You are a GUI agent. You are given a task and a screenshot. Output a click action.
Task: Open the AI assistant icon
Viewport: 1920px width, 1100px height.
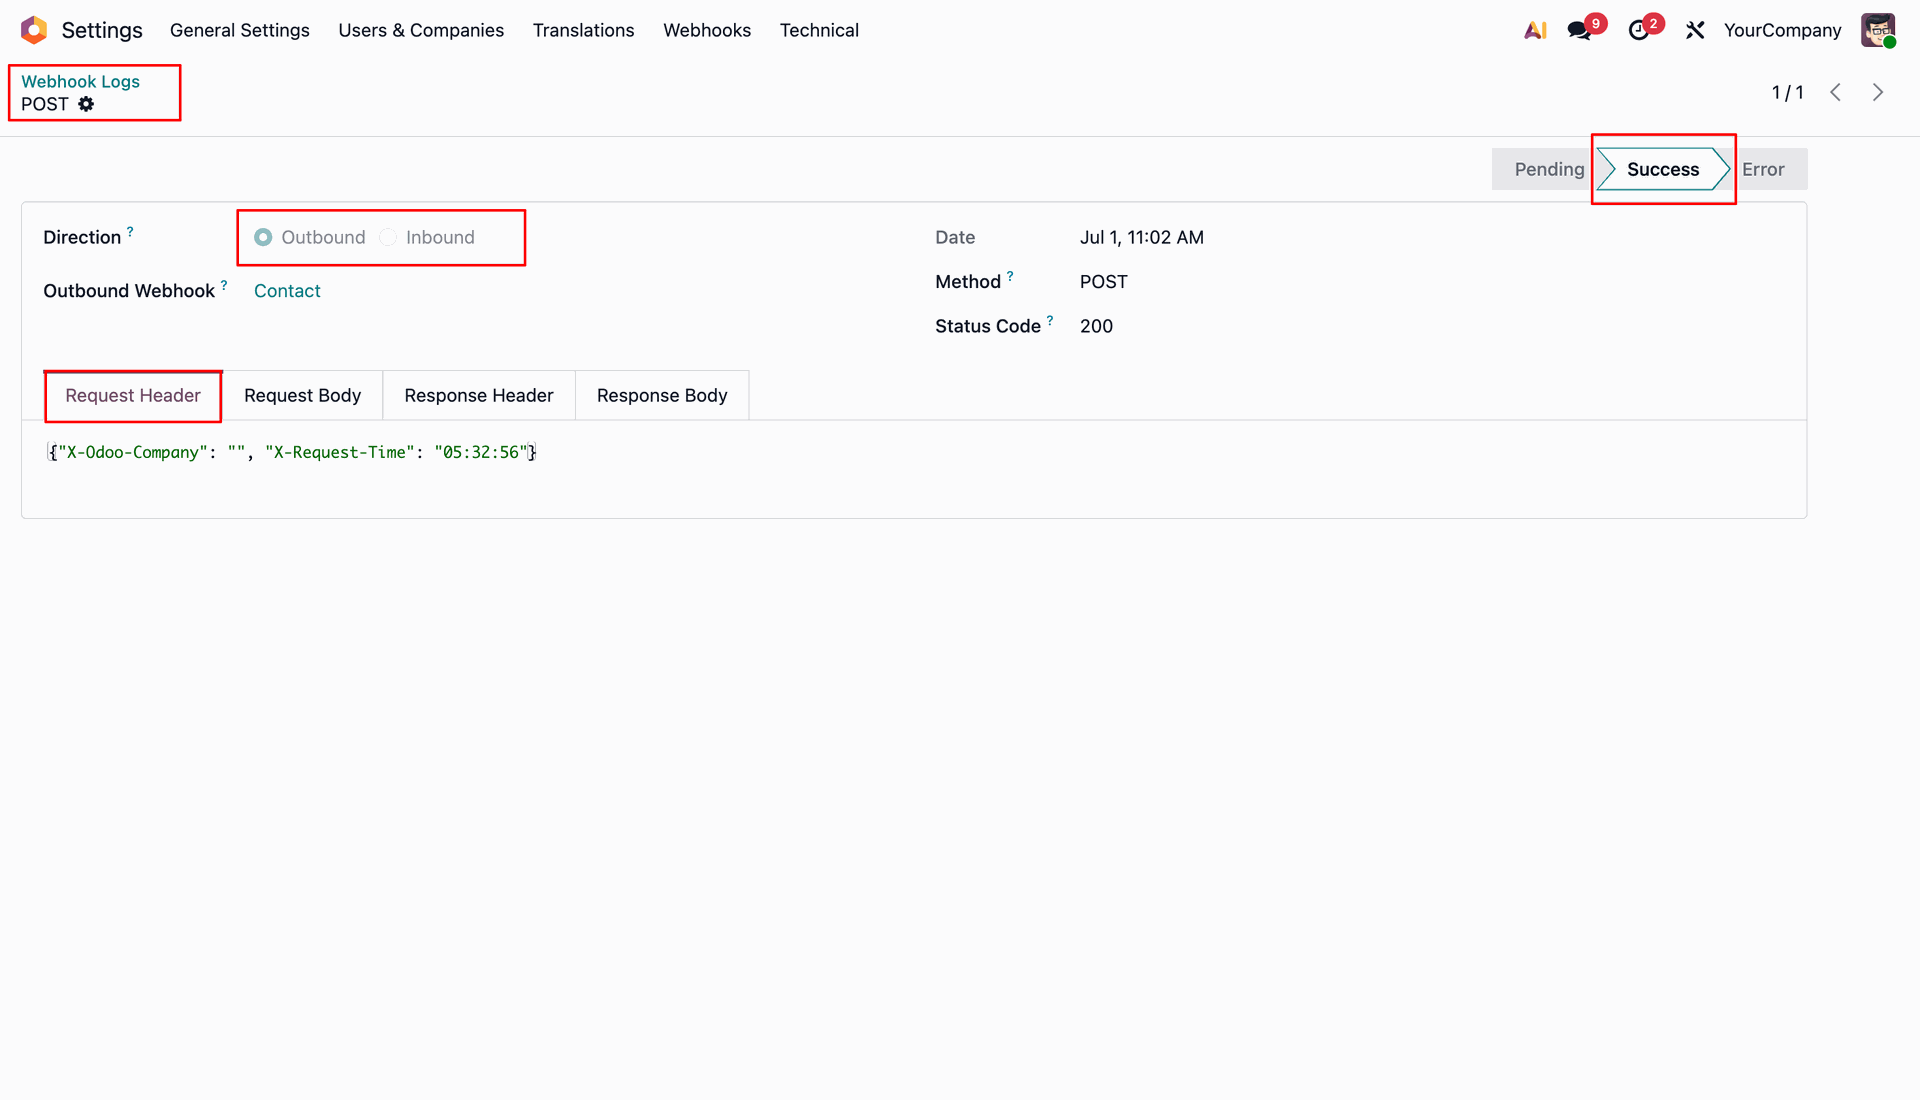(x=1535, y=30)
